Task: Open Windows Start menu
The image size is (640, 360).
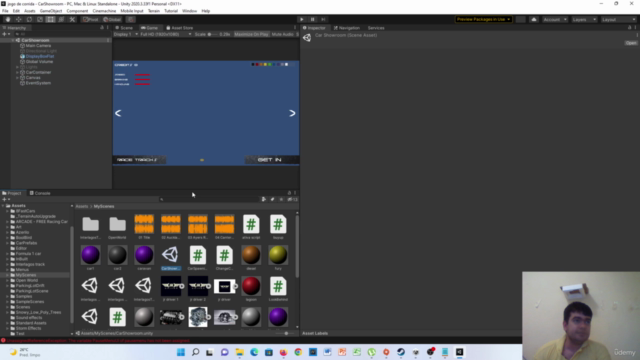Action: coord(181,352)
